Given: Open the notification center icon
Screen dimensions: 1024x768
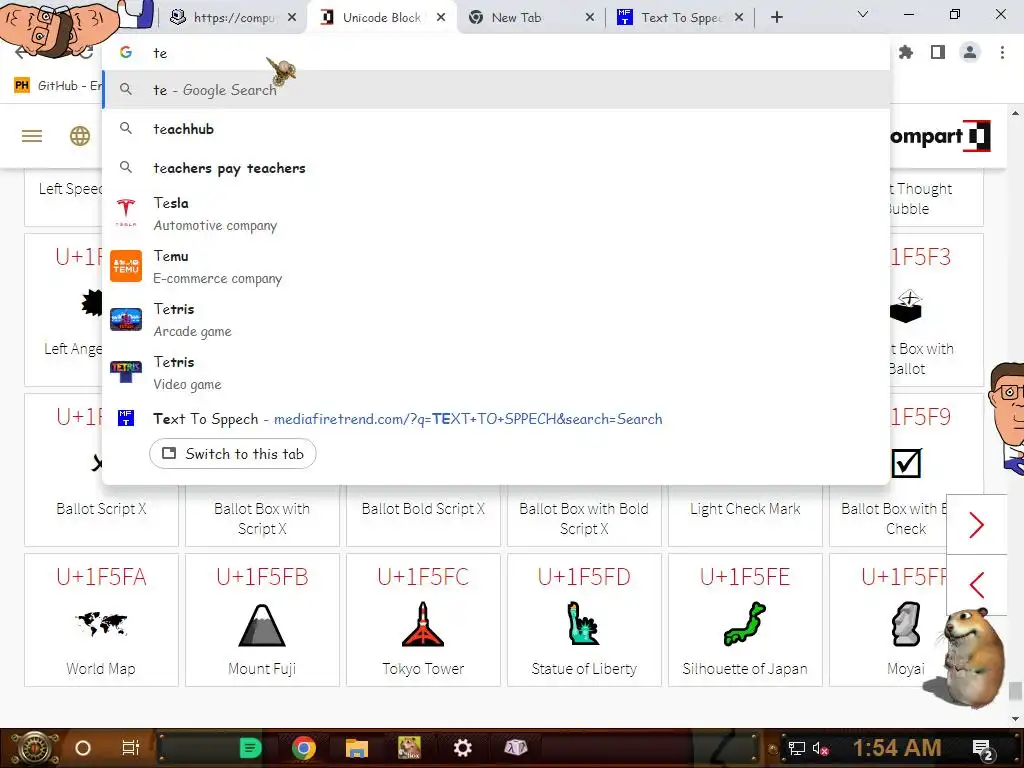Looking at the screenshot, I should [x=983, y=750].
